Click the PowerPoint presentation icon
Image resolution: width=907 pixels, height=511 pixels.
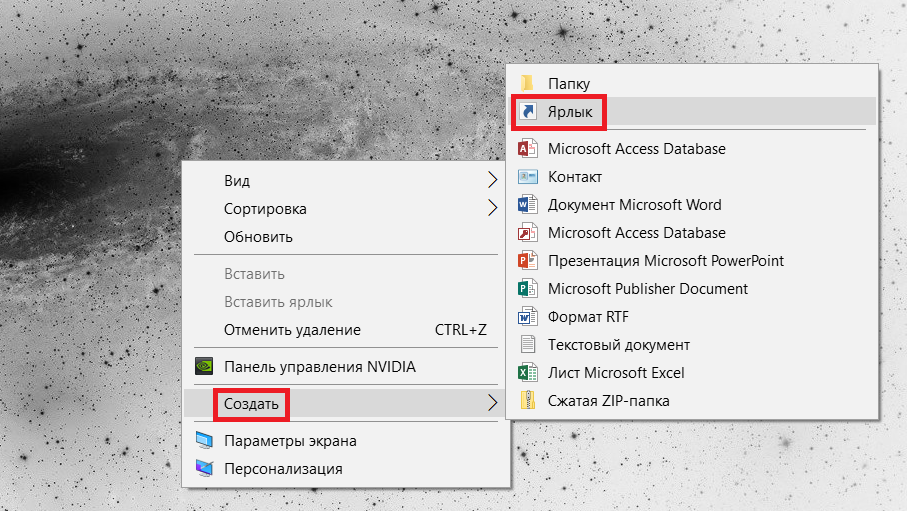[x=528, y=260]
